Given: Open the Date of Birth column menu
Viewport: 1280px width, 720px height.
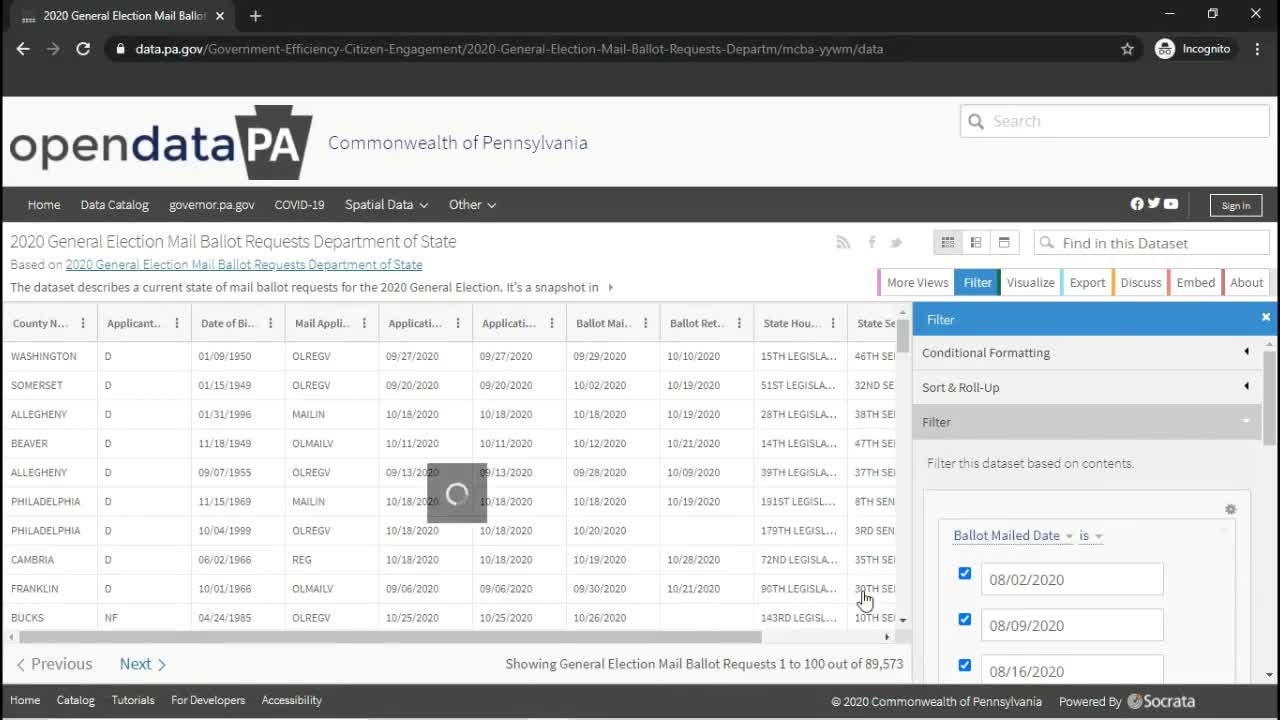Looking at the screenshot, I should pyautogui.click(x=270, y=323).
